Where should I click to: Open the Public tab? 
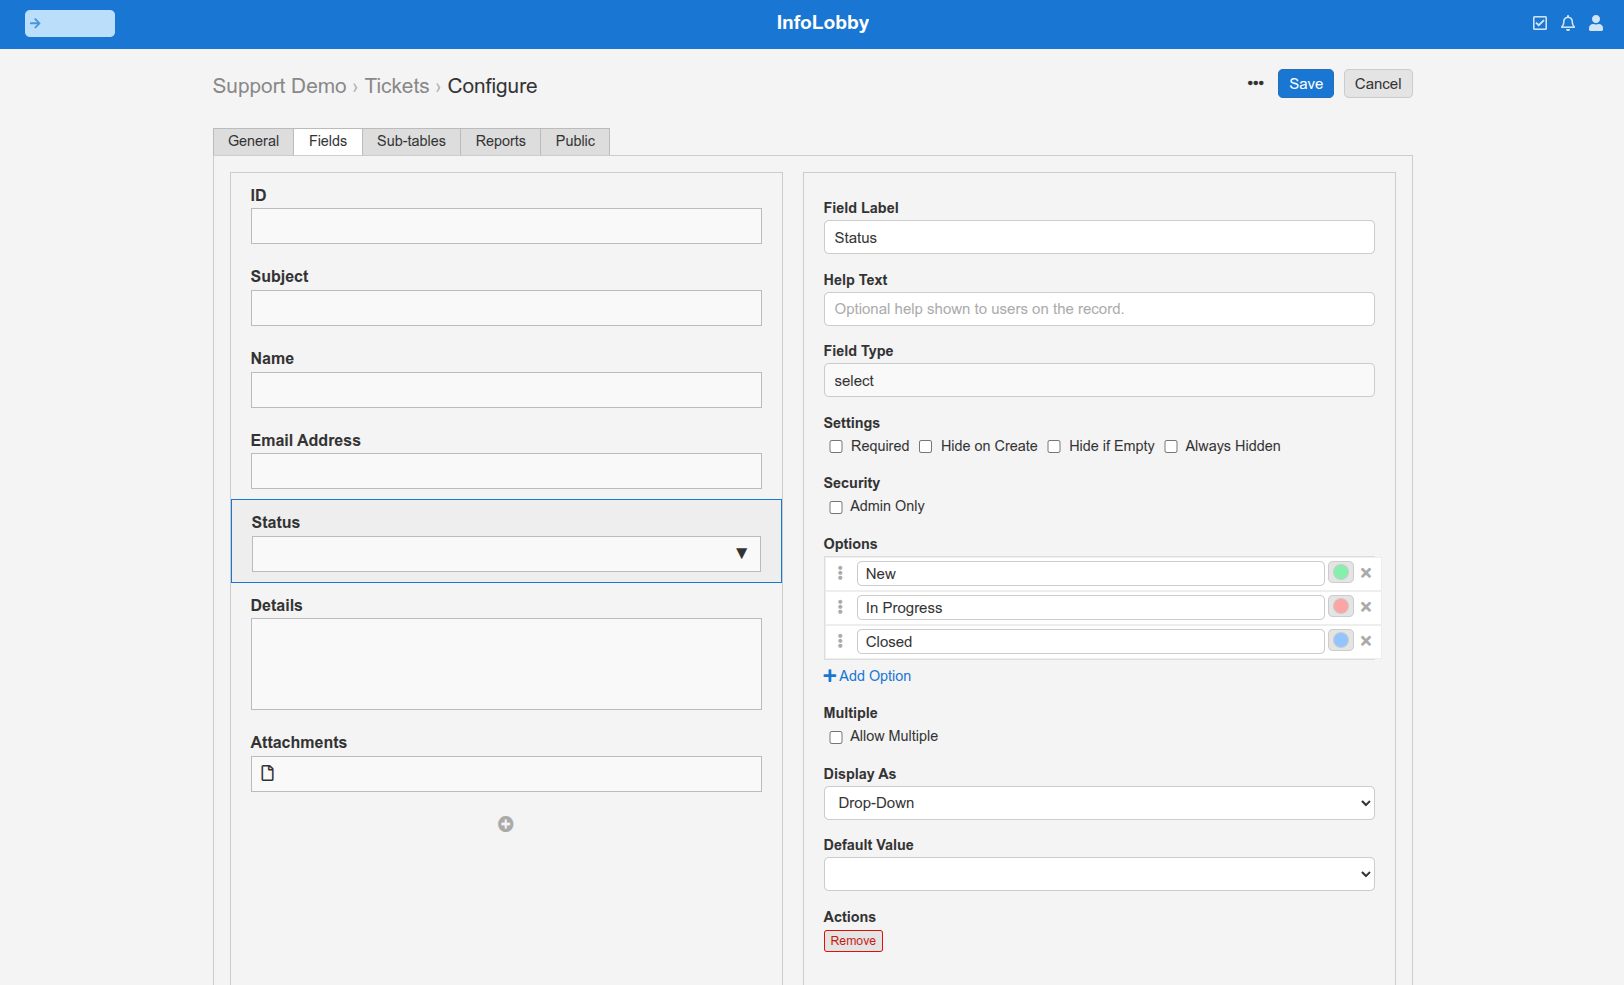point(575,141)
